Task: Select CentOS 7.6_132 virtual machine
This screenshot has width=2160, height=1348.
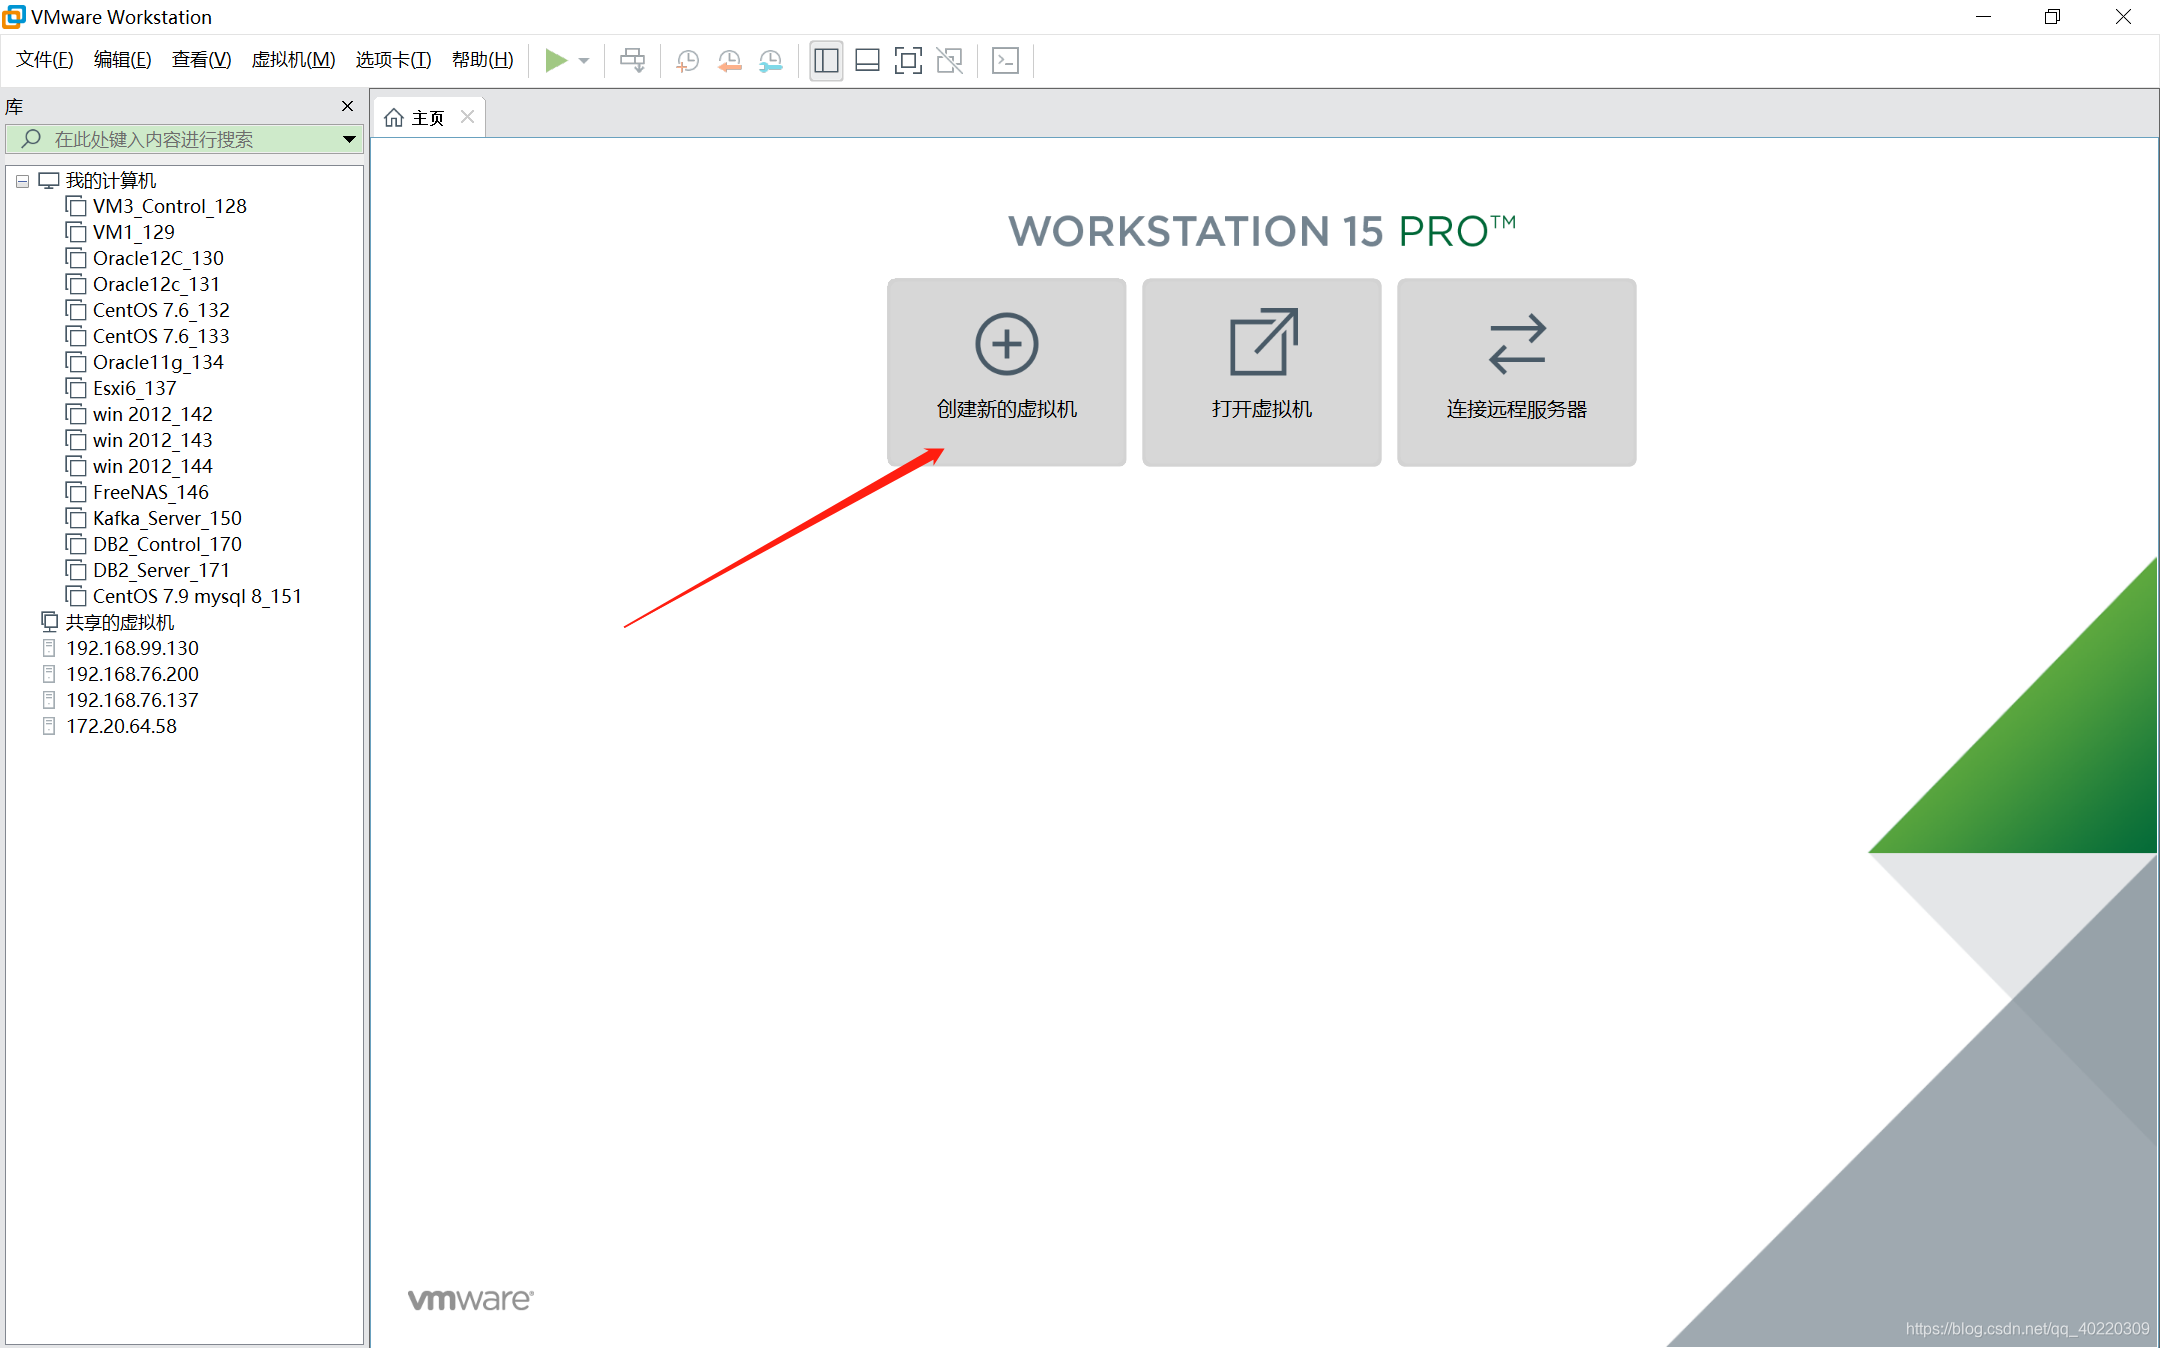Action: point(161,310)
